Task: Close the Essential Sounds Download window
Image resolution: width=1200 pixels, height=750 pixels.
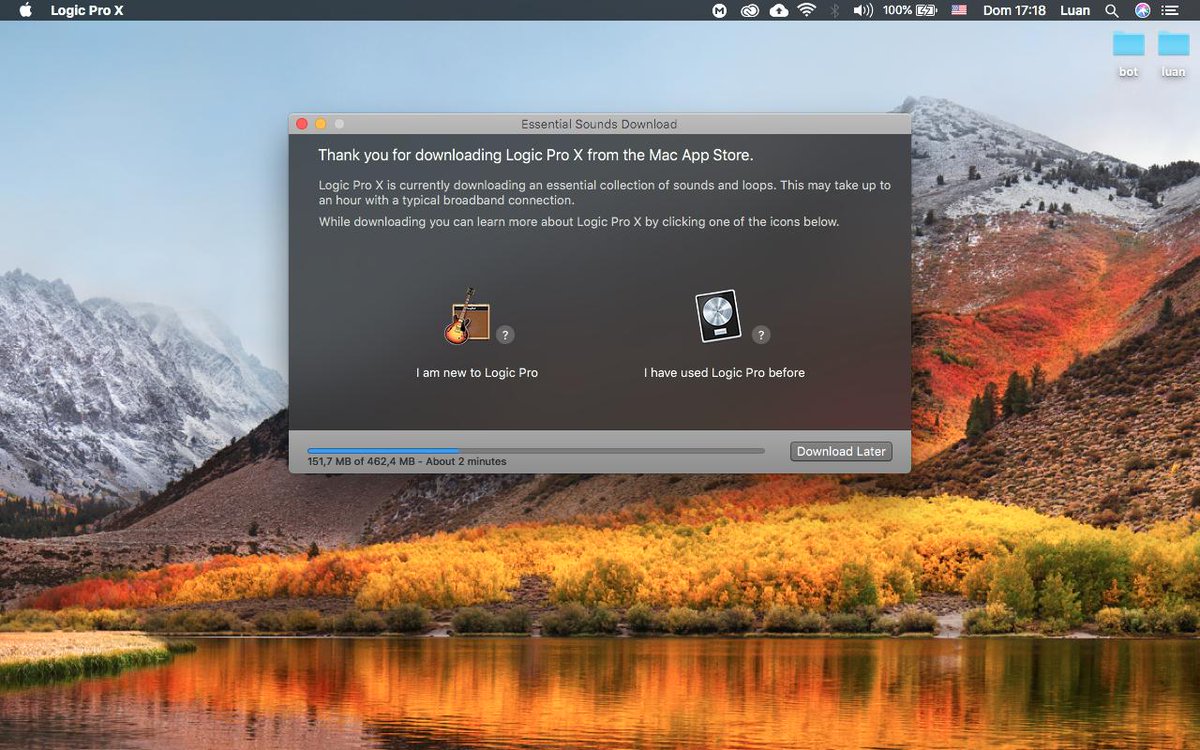Action: coord(302,124)
